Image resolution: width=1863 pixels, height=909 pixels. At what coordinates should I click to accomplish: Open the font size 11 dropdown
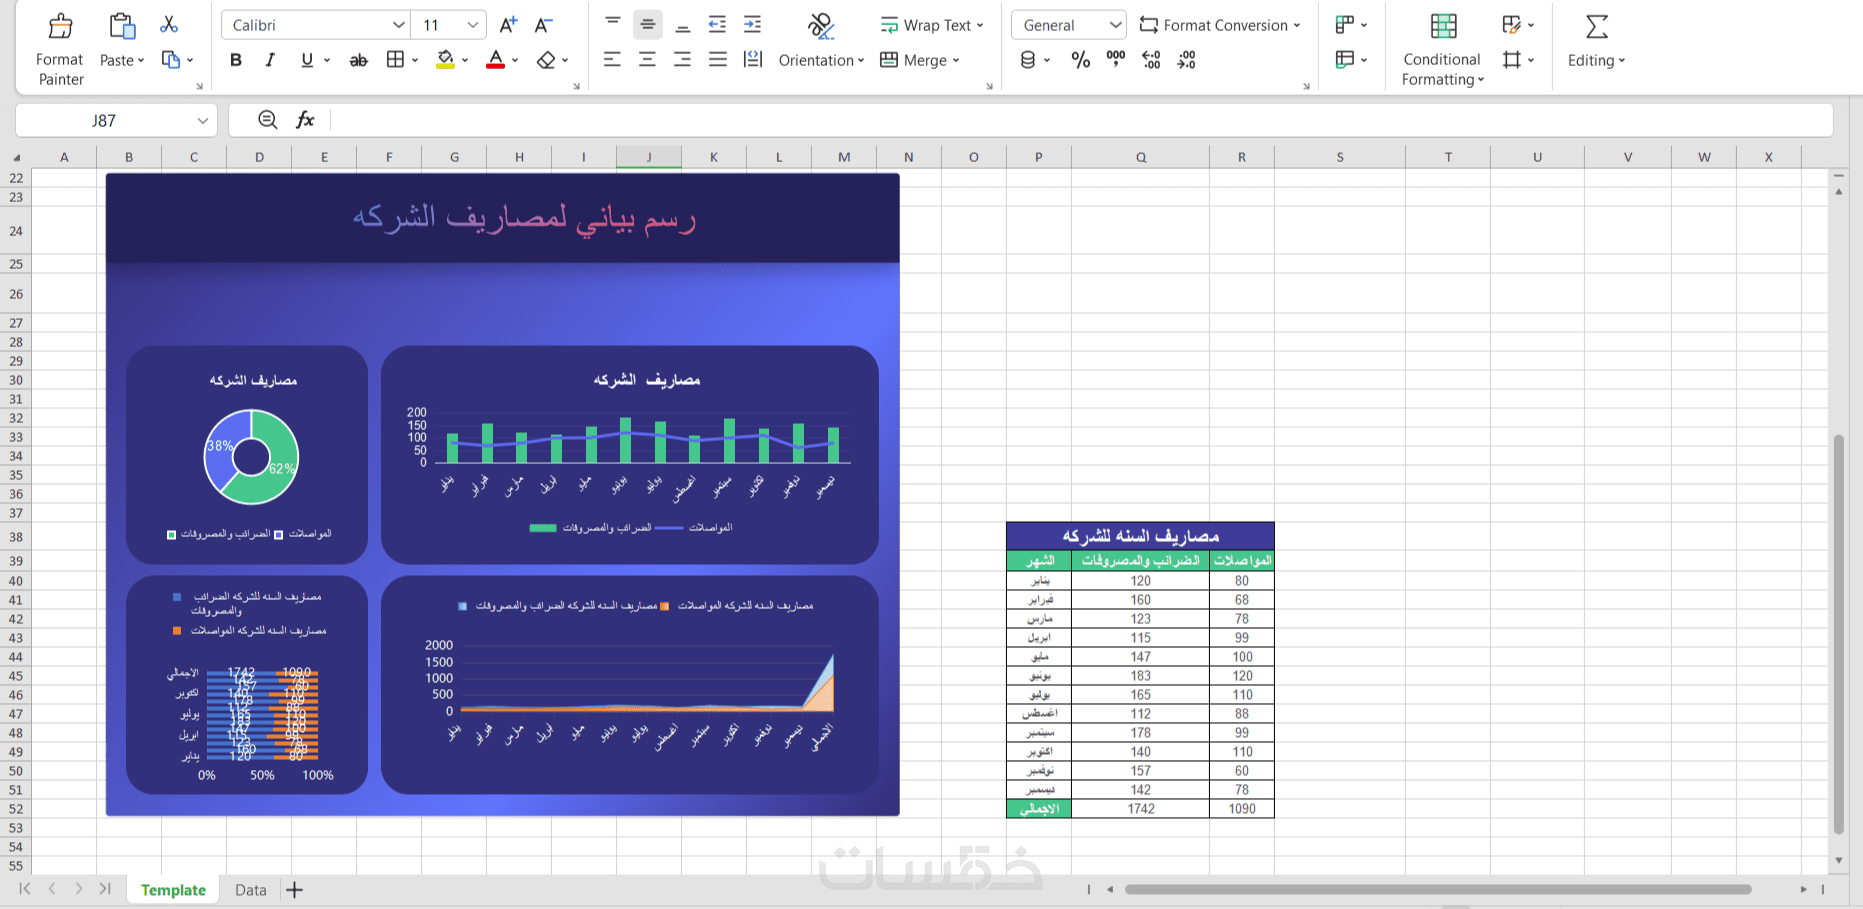coord(474,25)
